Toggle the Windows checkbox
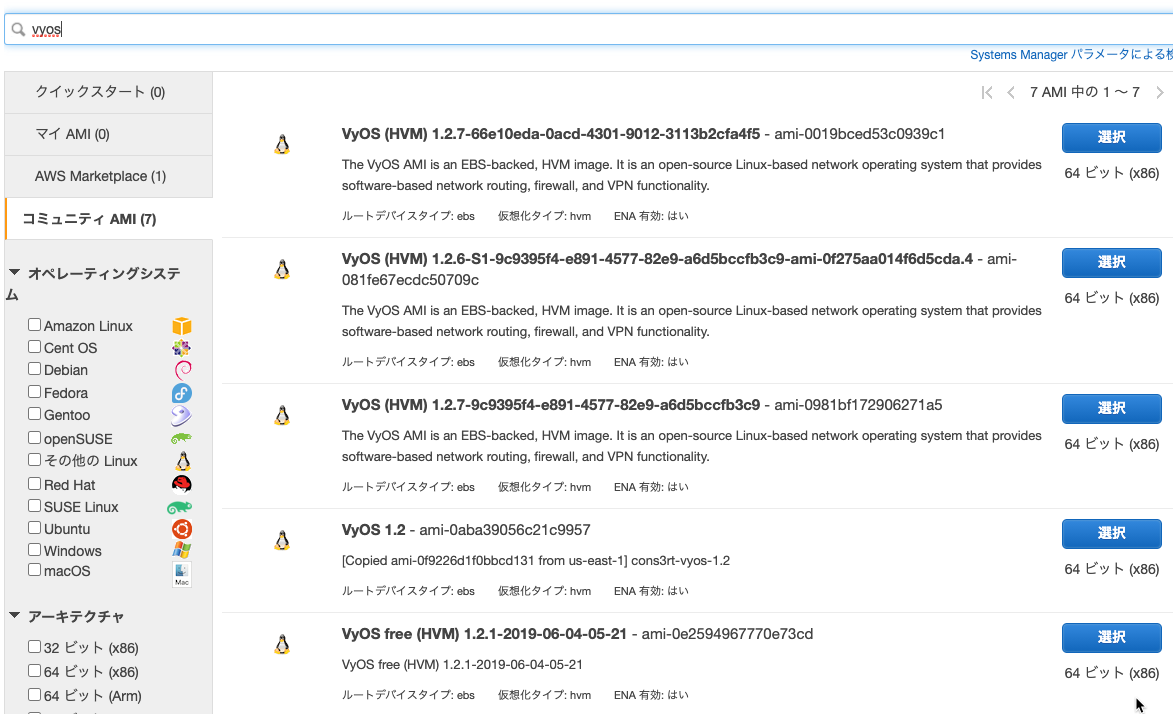Image resolution: width=1173 pixels, height=714 pixels. click(x=34, y=549)
